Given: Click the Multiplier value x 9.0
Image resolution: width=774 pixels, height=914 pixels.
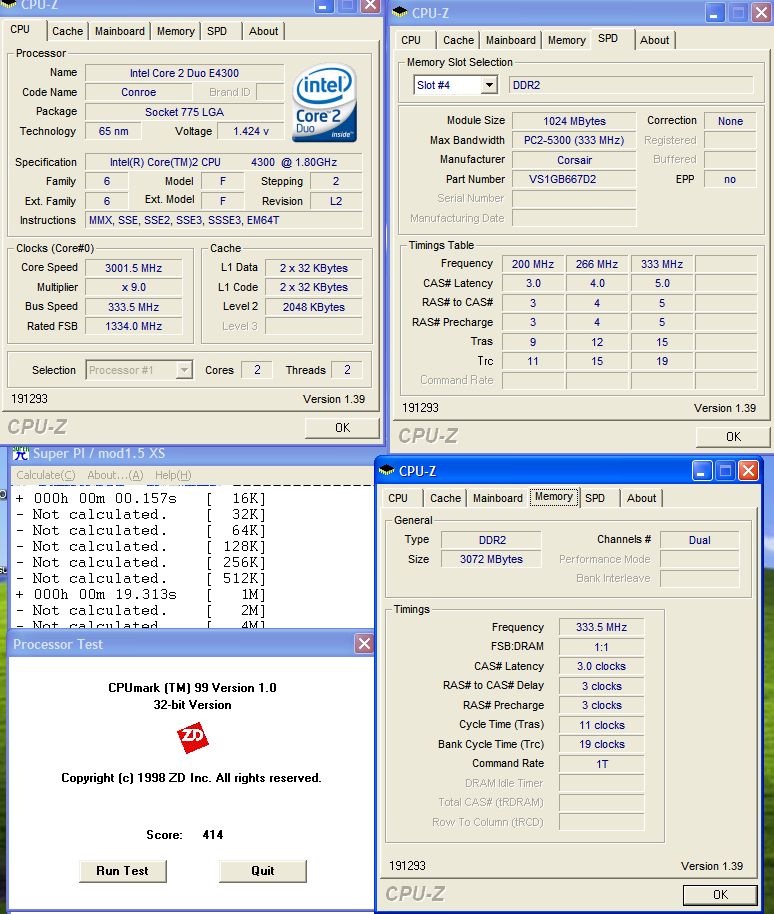Looking at the screenshot, I should [x=133, y=287].
